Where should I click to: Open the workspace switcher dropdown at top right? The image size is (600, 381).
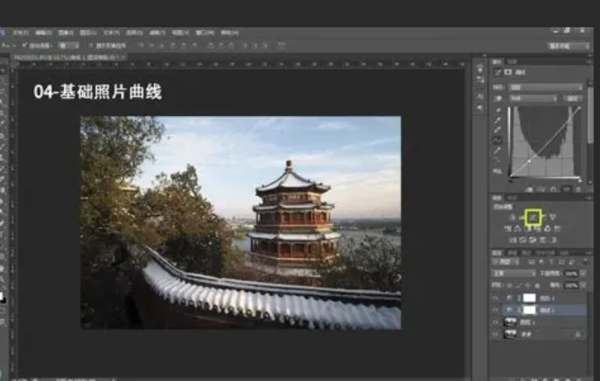point(569,46)
